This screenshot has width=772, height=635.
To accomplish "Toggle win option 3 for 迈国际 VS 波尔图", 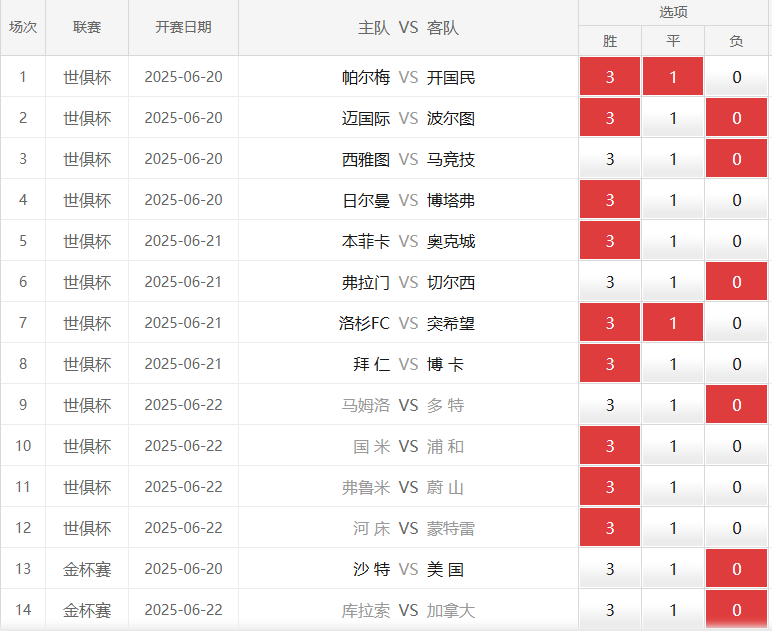I will tap(610, 117).
